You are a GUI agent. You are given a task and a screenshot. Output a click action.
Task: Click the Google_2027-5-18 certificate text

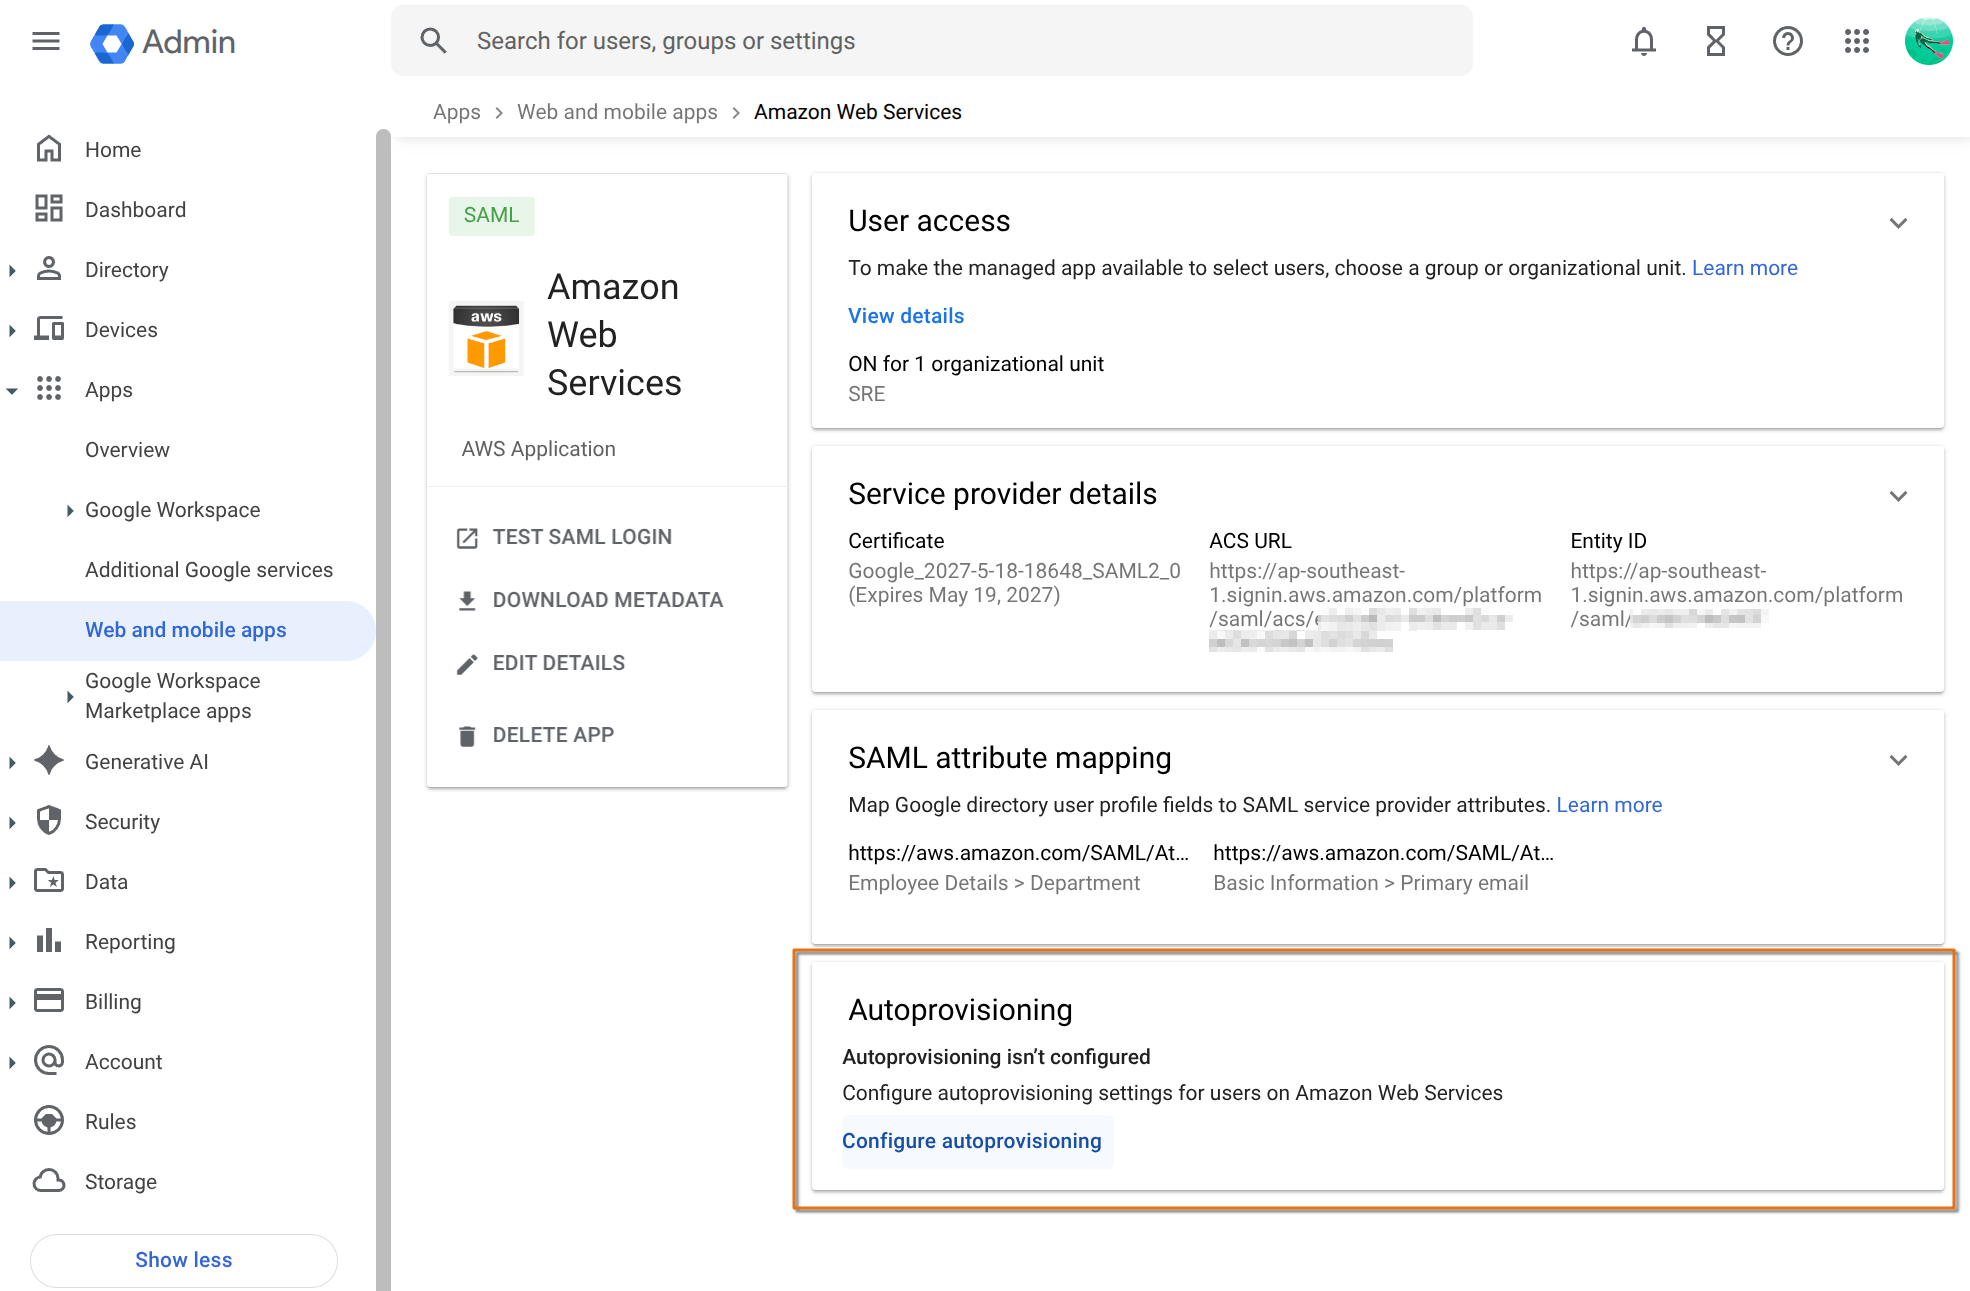coord(1014,571)
